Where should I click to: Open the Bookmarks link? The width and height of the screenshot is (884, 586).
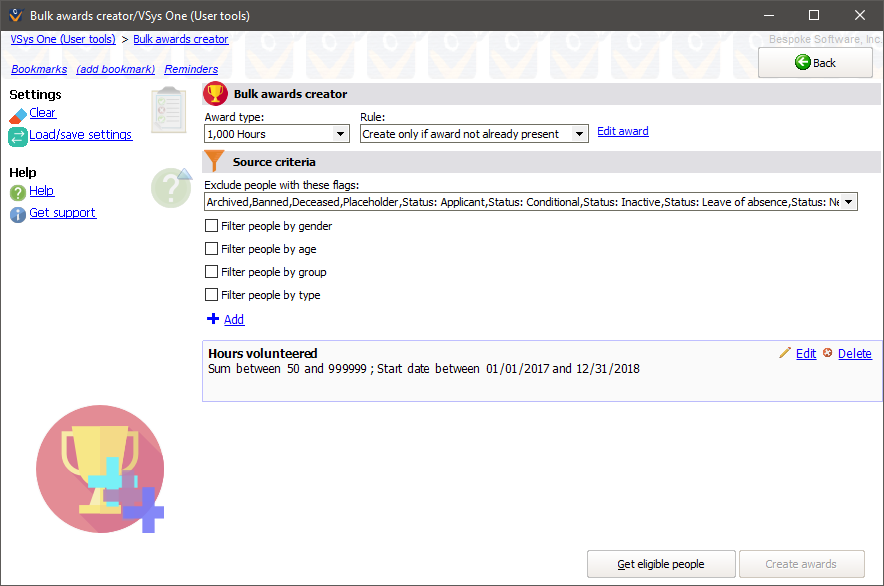coord(39,70)
